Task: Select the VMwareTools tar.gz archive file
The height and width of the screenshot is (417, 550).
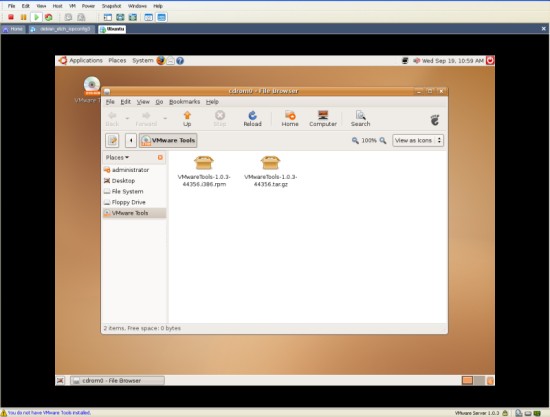Action: (x=270, y=171)
